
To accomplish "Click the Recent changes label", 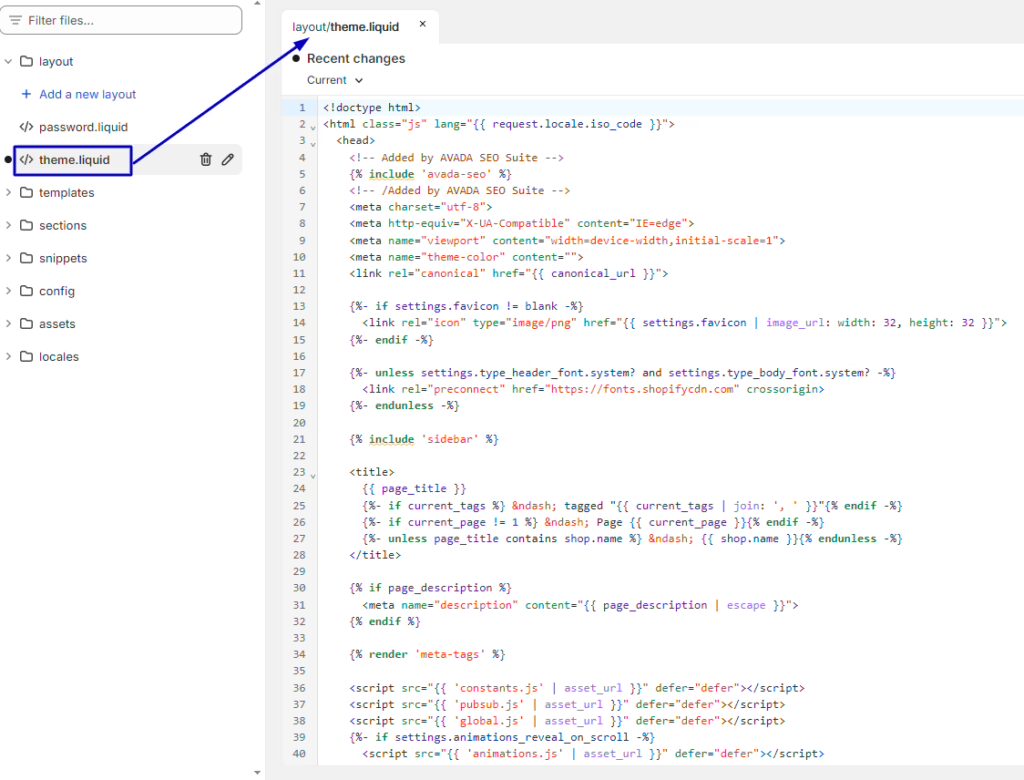I will pyautogui.click(x=355, y=58).
